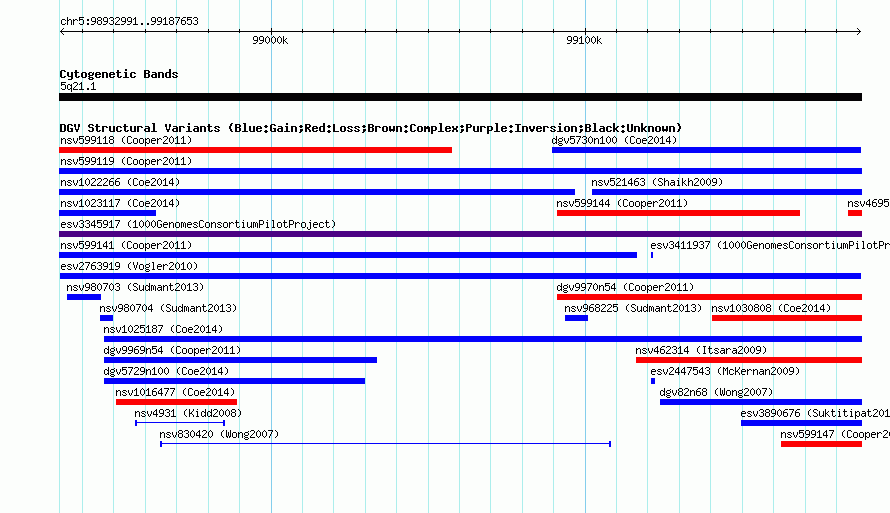Select the blue dgv5729n100 gain bar
The image size is (890, 513).
click(x=234, y=381)
